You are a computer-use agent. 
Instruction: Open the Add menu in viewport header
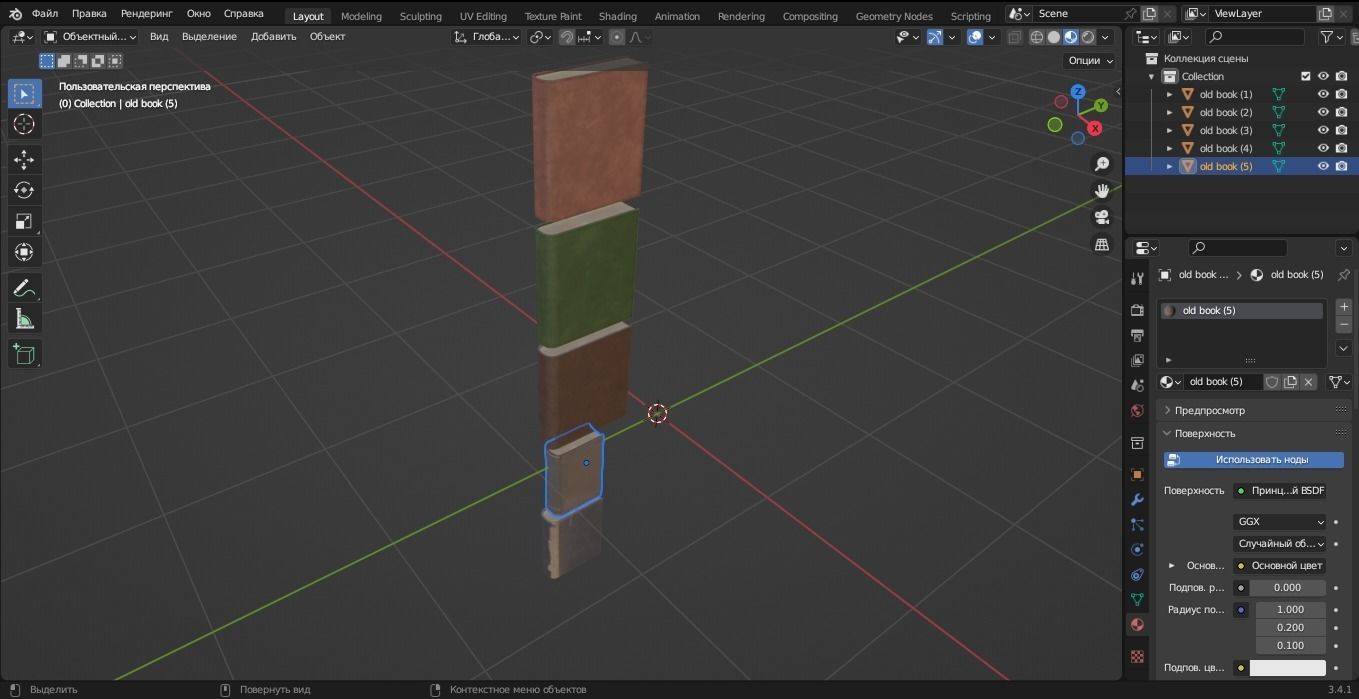tap(273, 37)
